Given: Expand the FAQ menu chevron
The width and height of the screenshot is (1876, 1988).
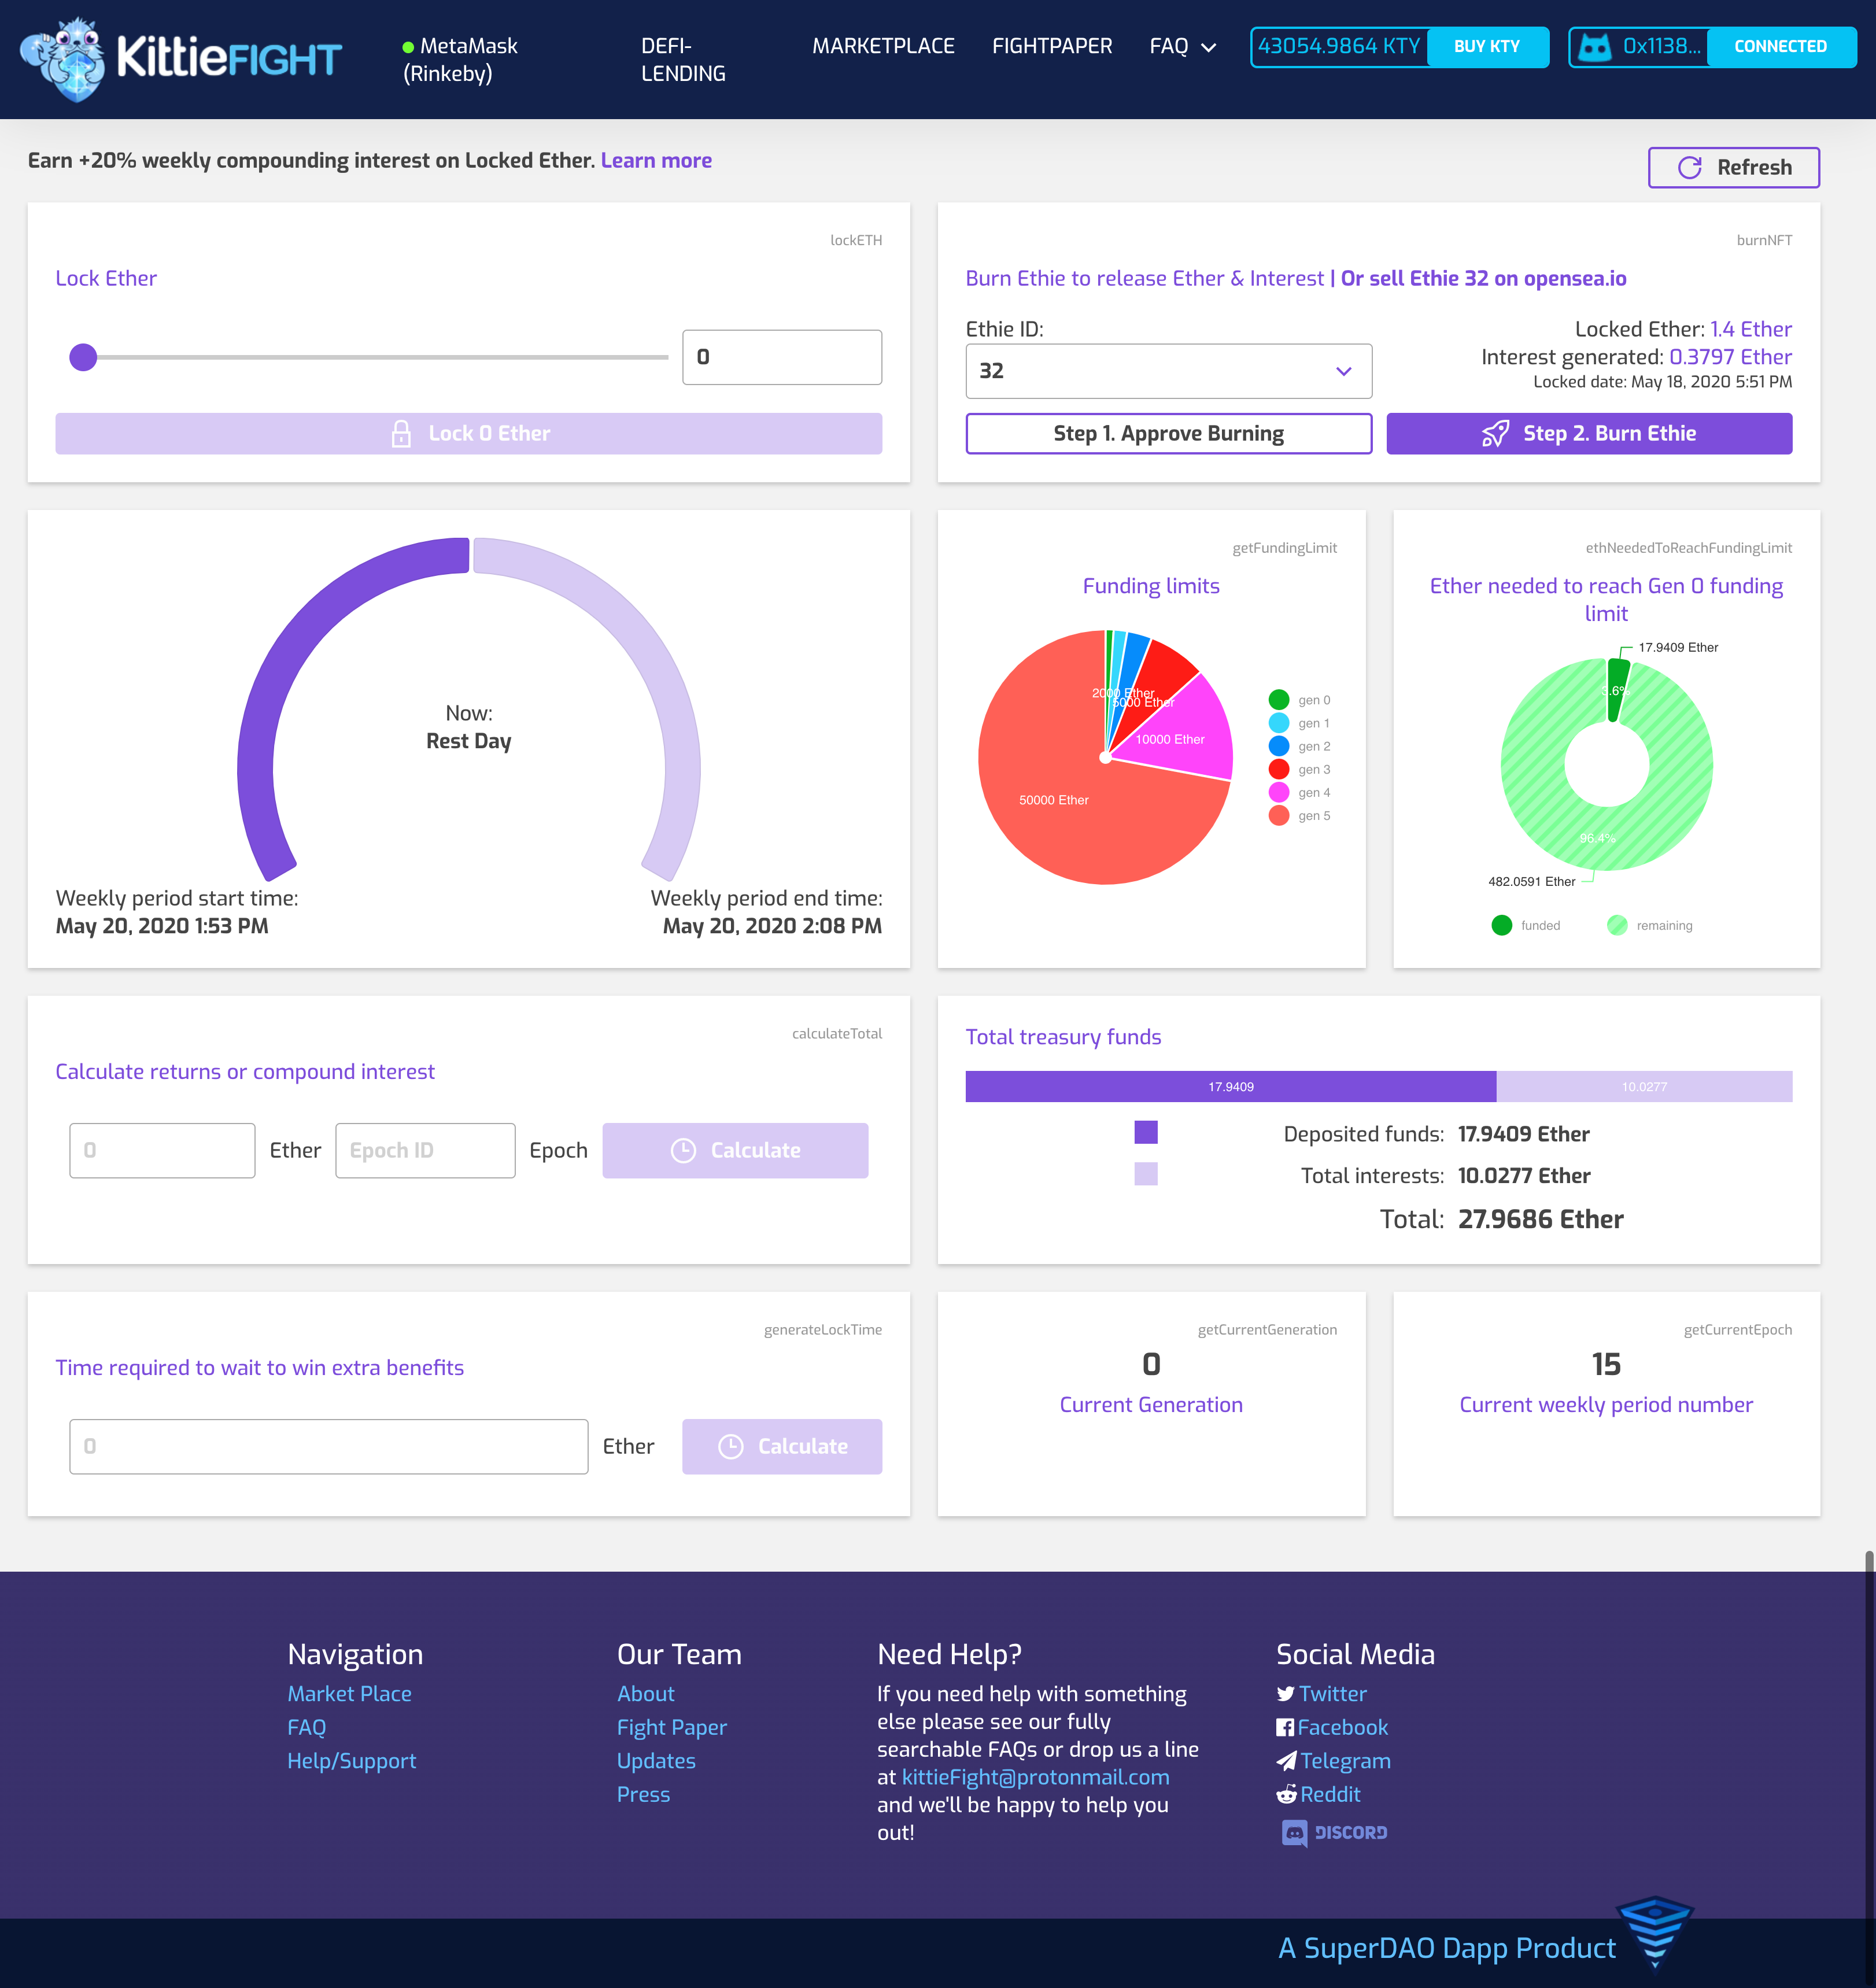Looking at the screenshot, I should (x=1208, y=47).
